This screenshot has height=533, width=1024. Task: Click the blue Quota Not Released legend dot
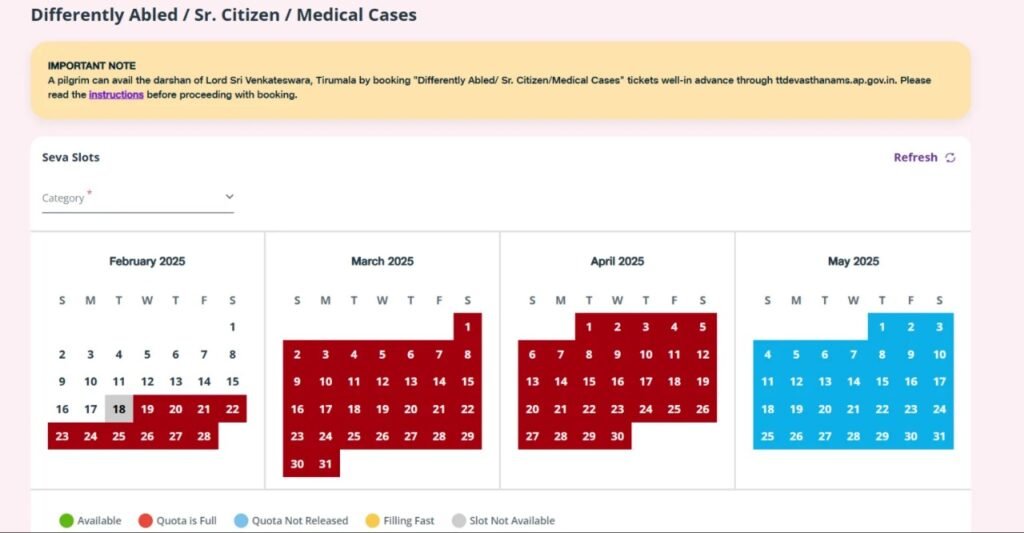(x=241, y=521)
